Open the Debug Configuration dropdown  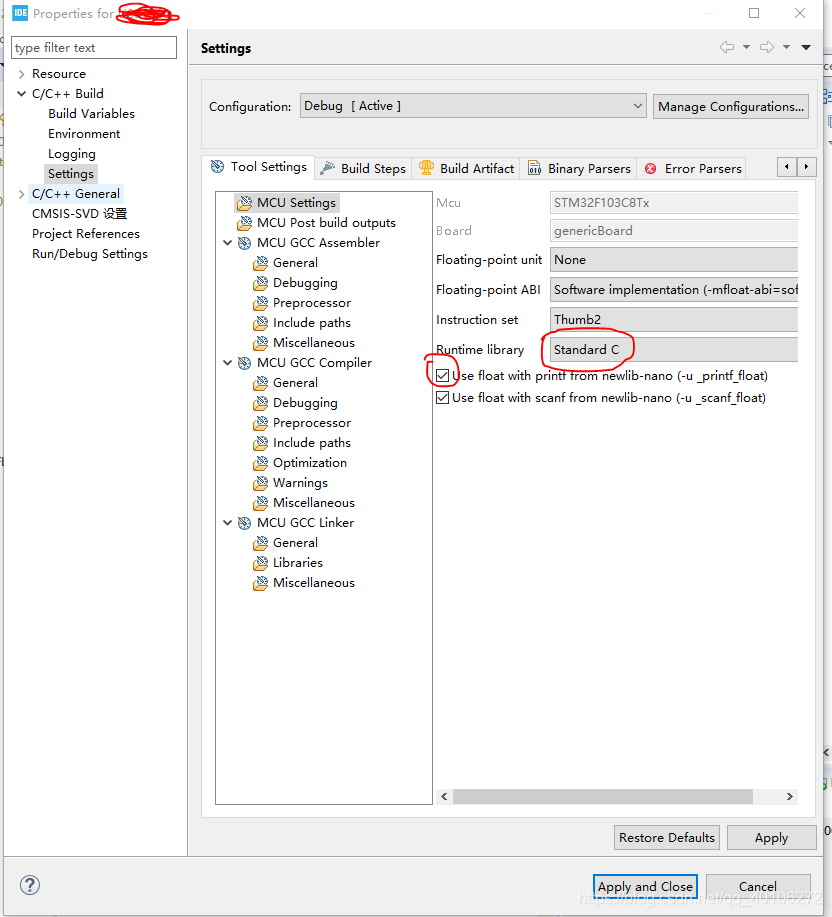638,105
